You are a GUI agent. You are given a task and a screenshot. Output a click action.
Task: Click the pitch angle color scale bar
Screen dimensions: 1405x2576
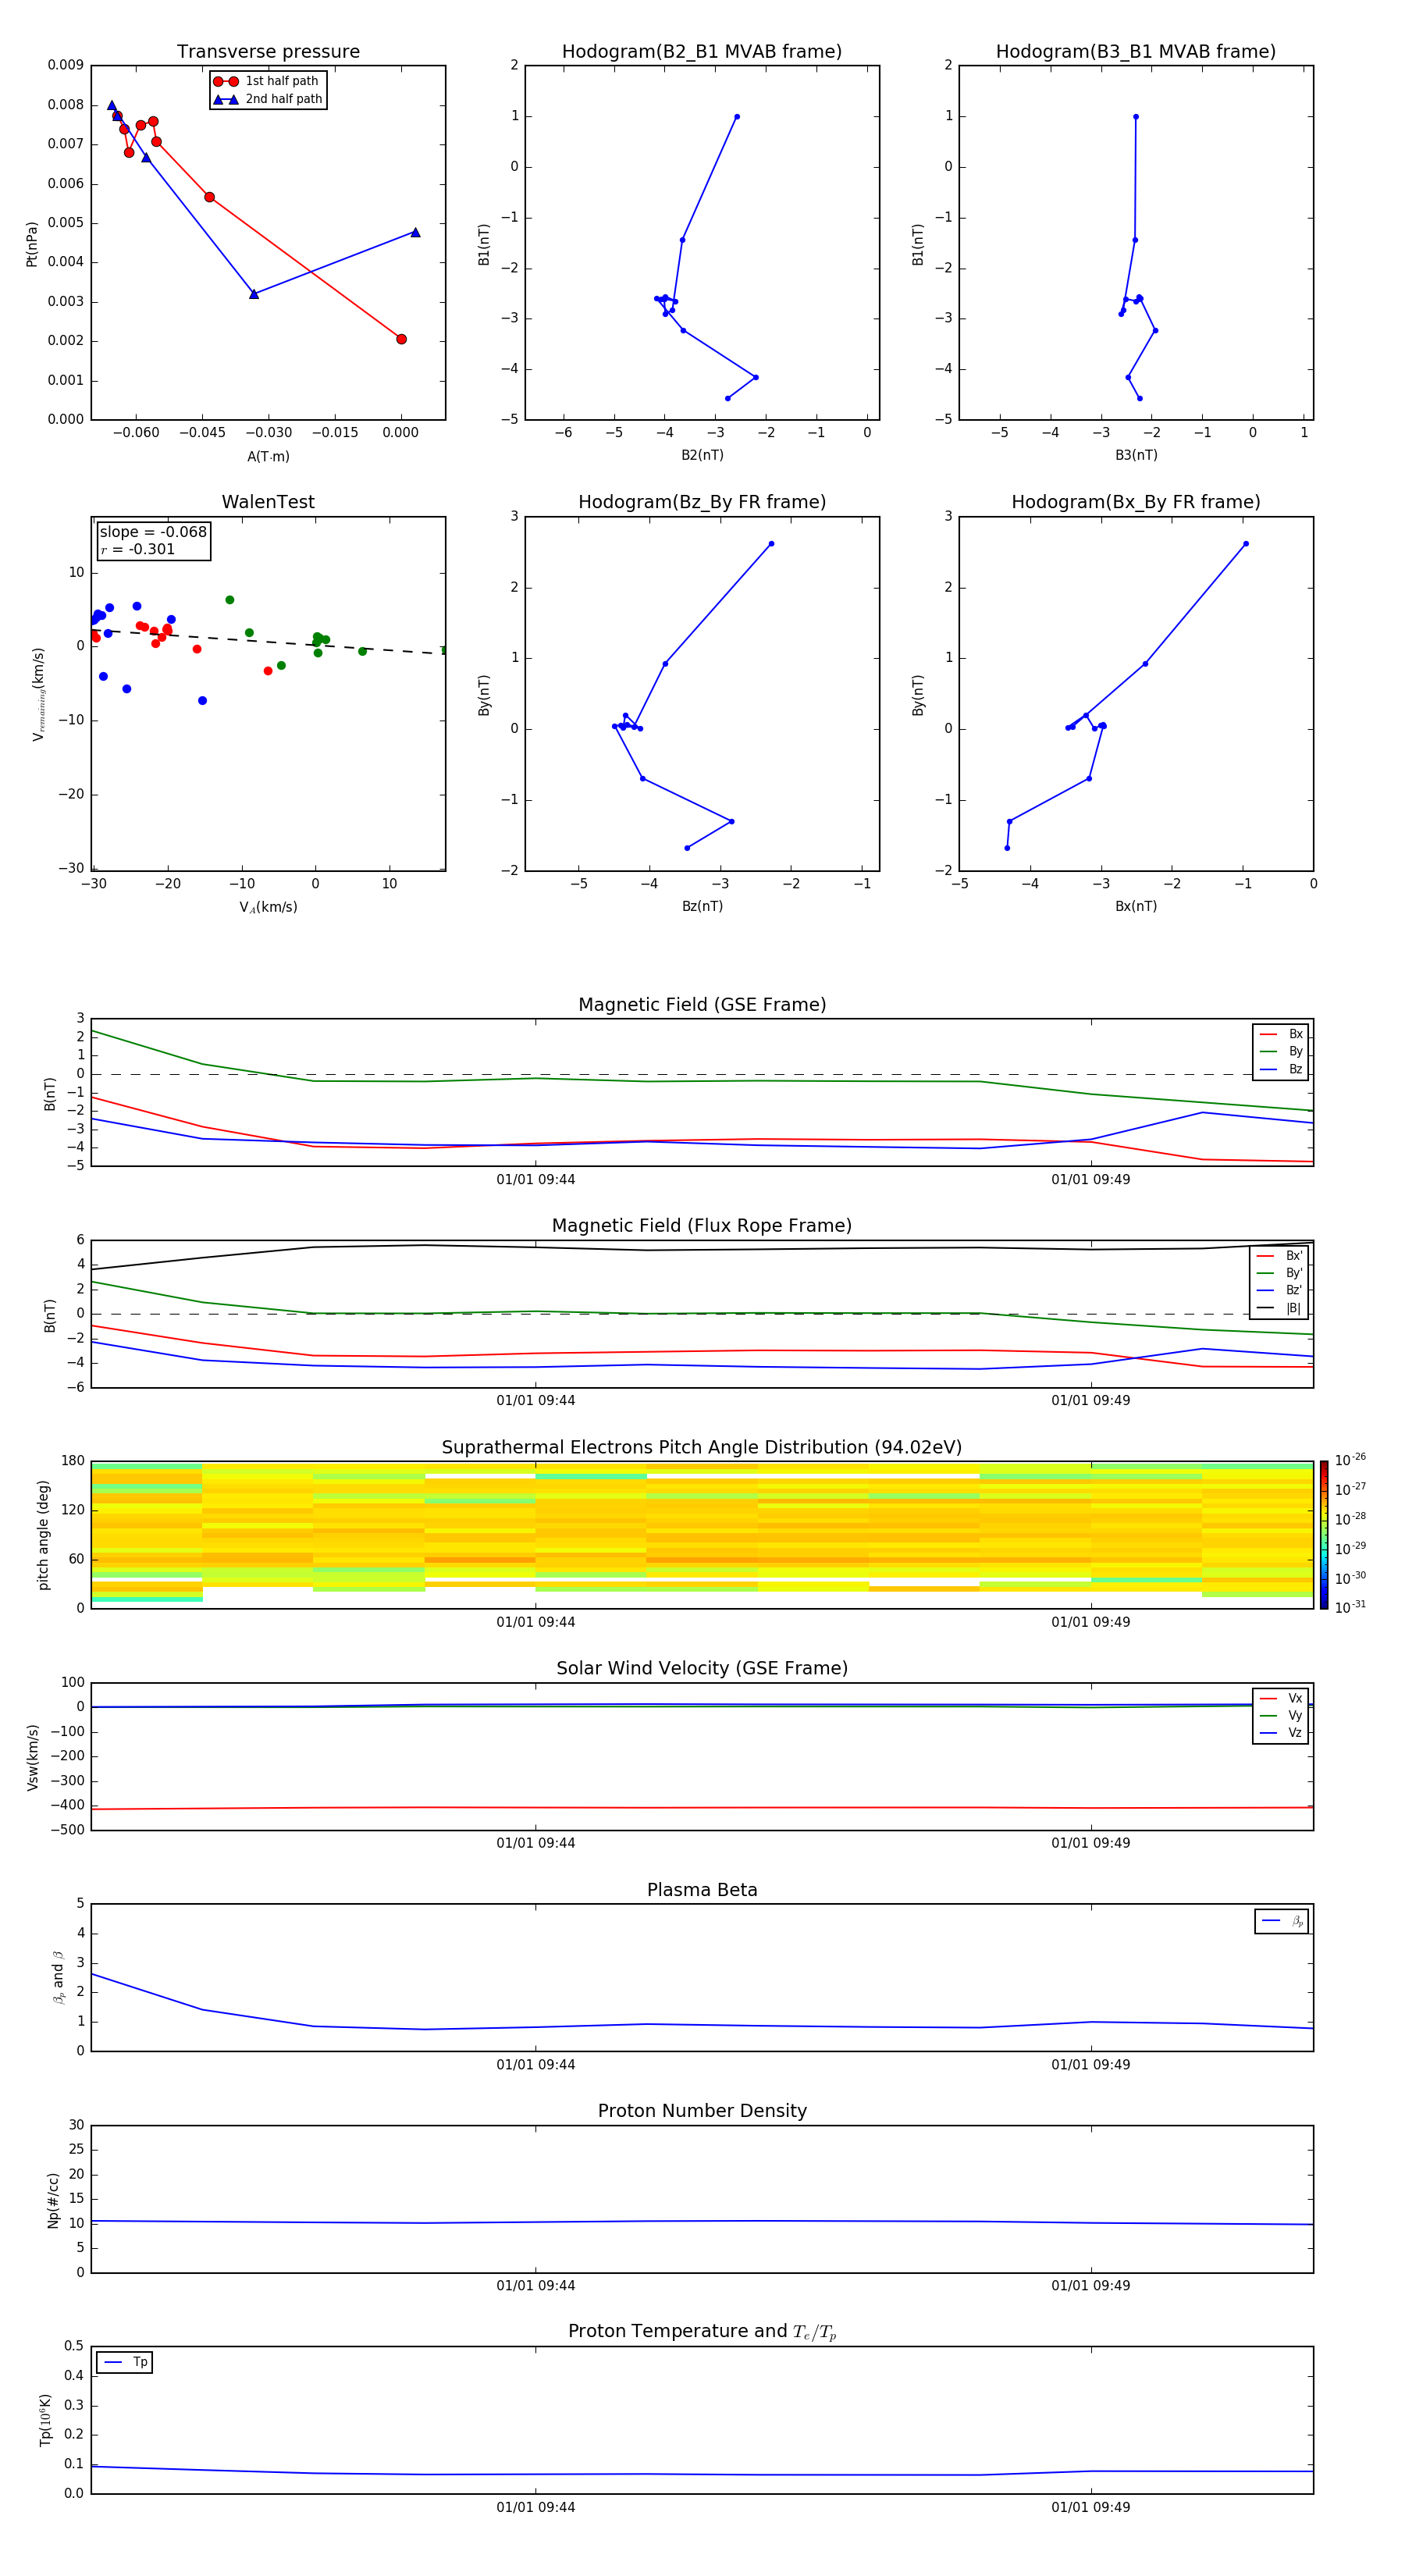coord(1324,1535)
